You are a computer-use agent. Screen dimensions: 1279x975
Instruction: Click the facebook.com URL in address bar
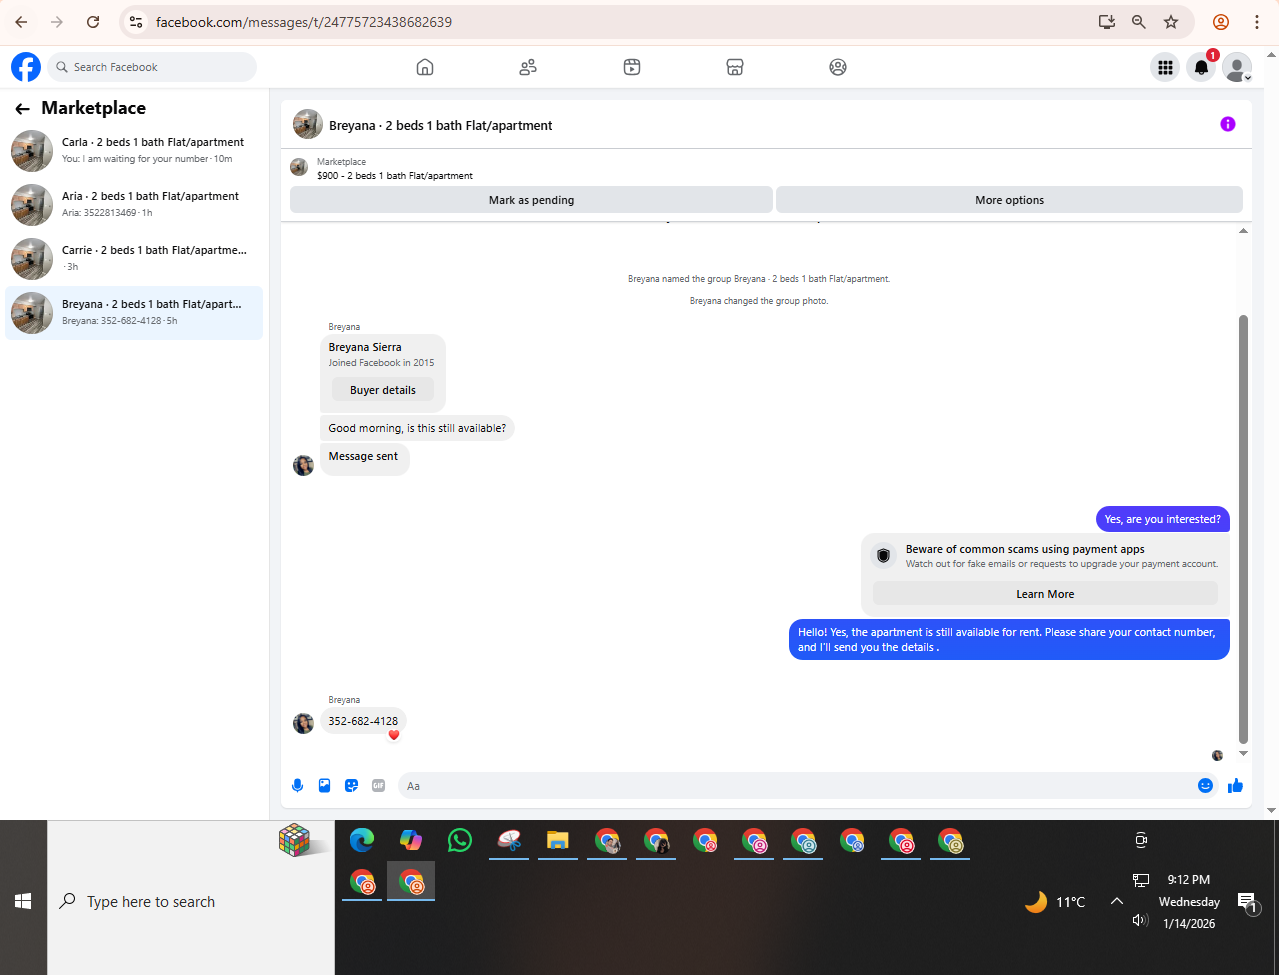[x=304, y=22]
